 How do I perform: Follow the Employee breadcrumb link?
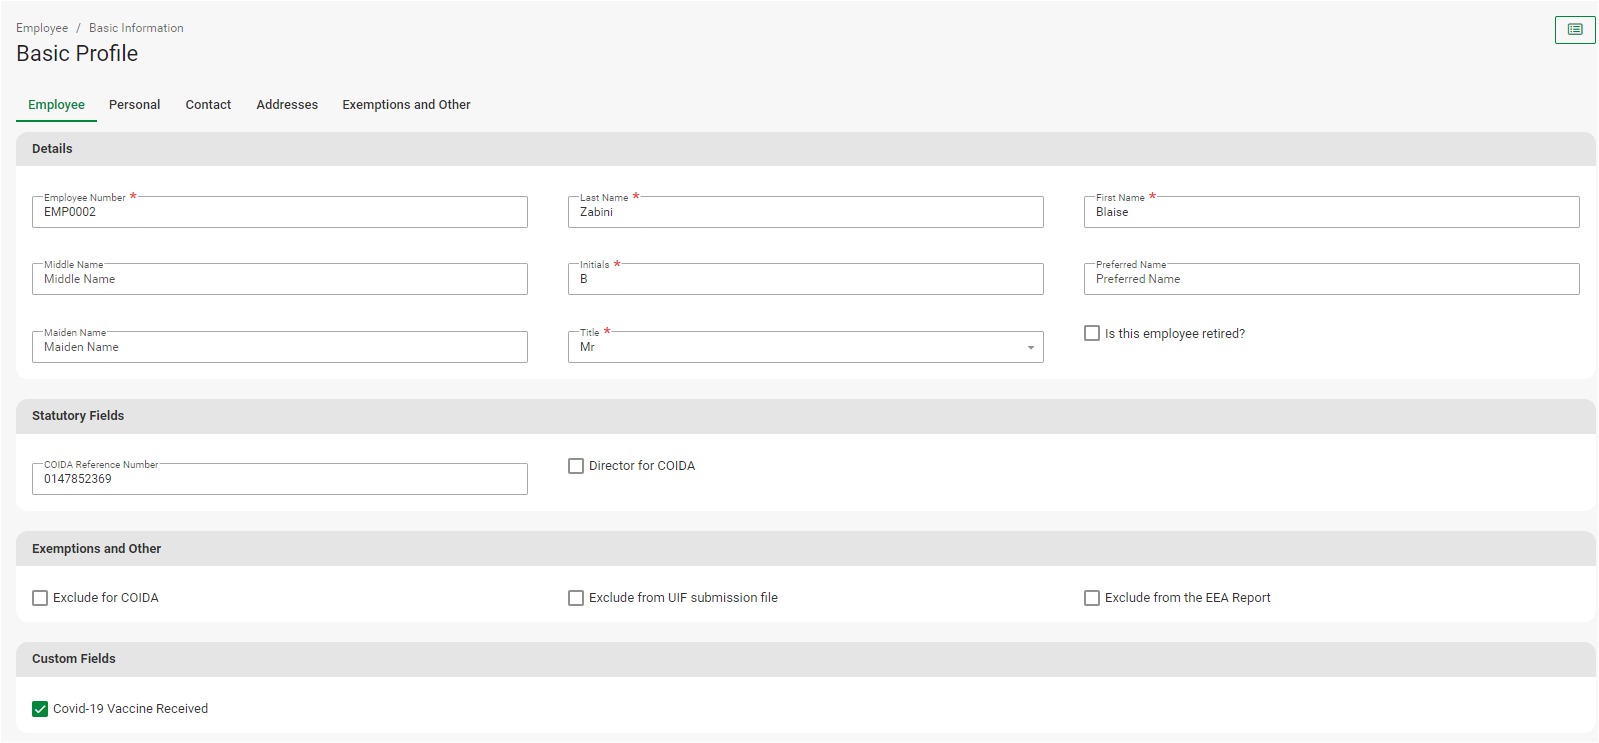click(x=42, y=28)
